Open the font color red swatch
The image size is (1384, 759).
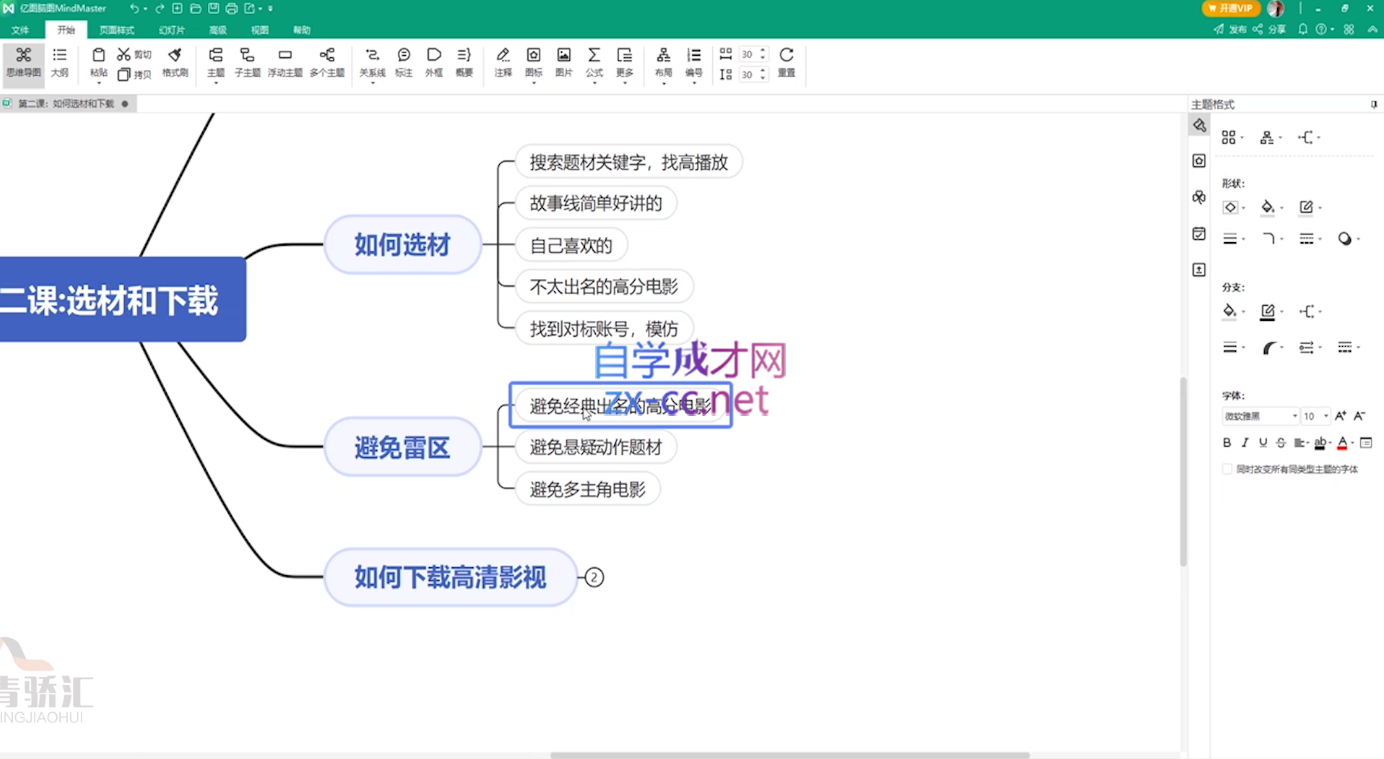coord(1342,443)
